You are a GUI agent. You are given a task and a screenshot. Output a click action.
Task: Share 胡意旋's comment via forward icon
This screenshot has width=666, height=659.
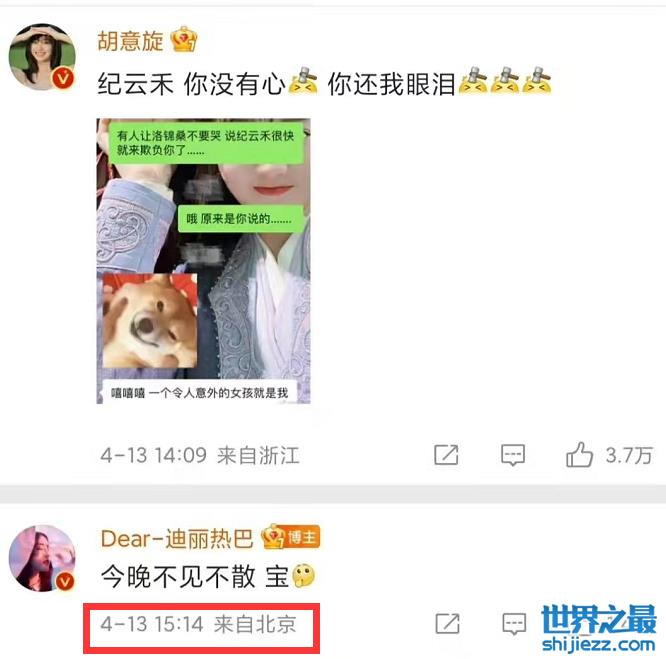click(x=446, y=455)
